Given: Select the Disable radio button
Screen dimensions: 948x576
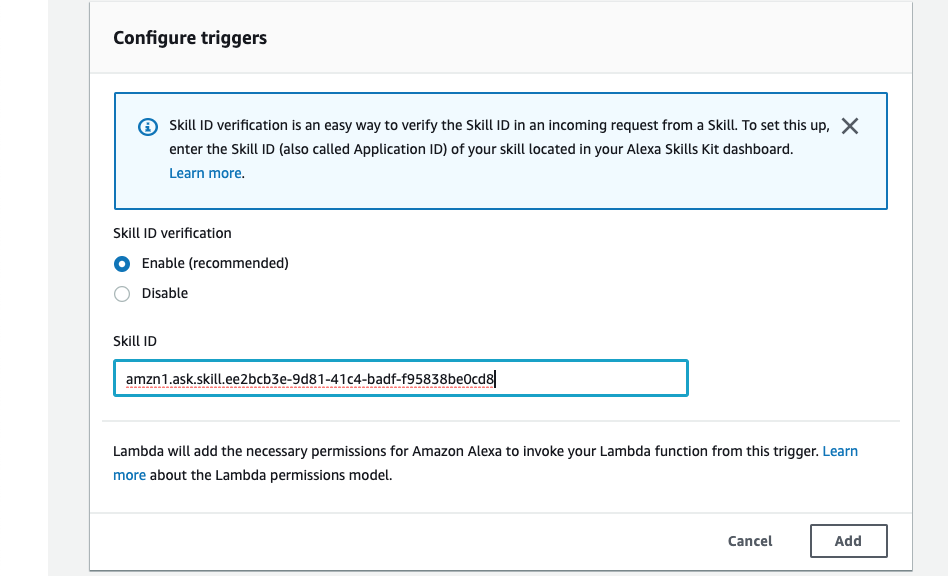Looking at the screenshot, I should tap(122, 293).
